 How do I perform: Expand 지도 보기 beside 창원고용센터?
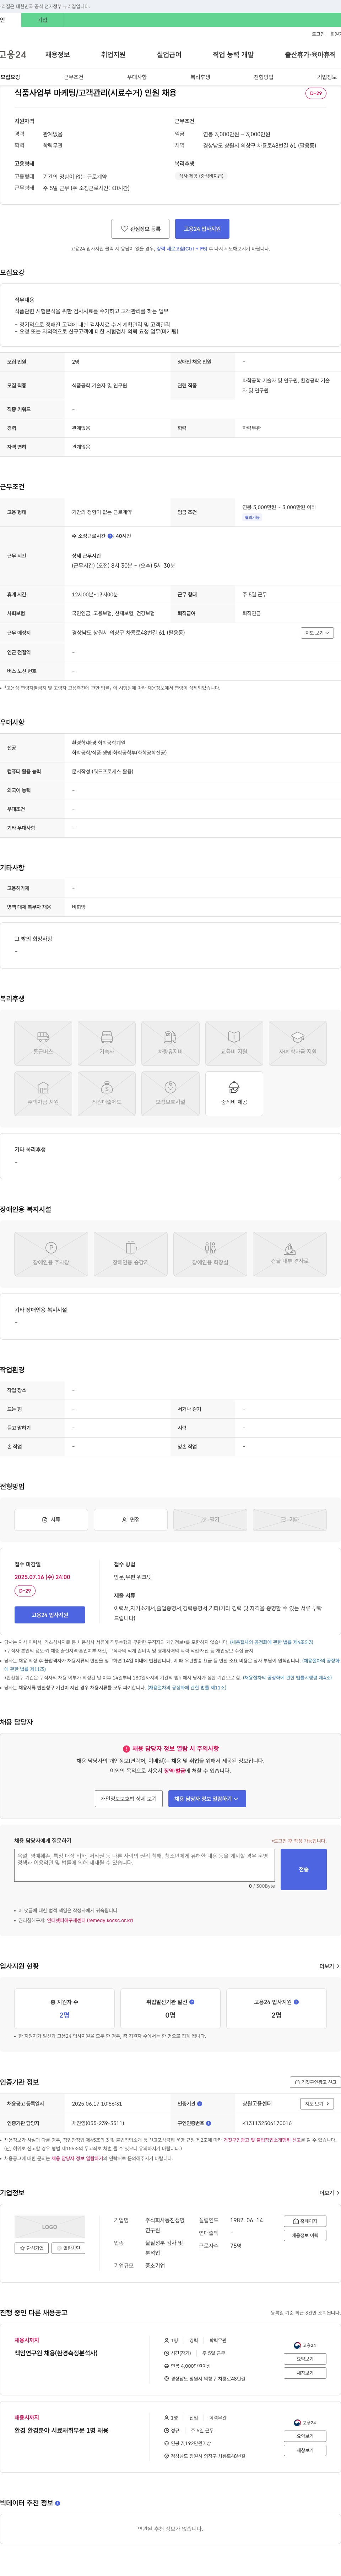tap(317, 2104)
